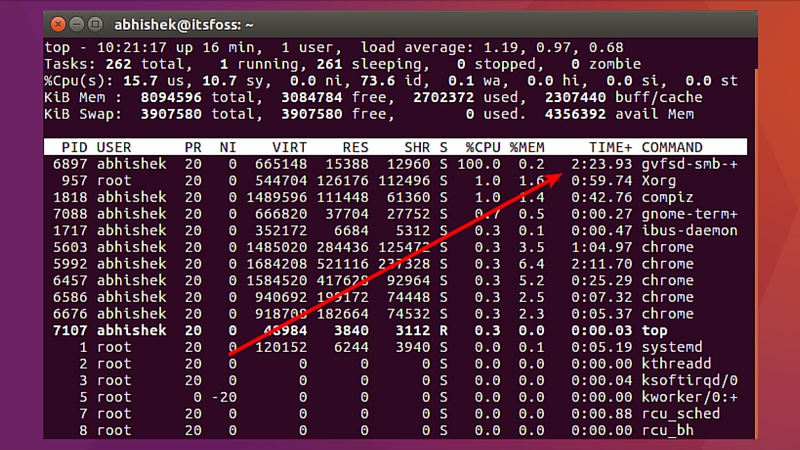The image size is (800, 450).
Task: Click the %MEM column header
Action: pyautogui.click(x=527, y=147)
